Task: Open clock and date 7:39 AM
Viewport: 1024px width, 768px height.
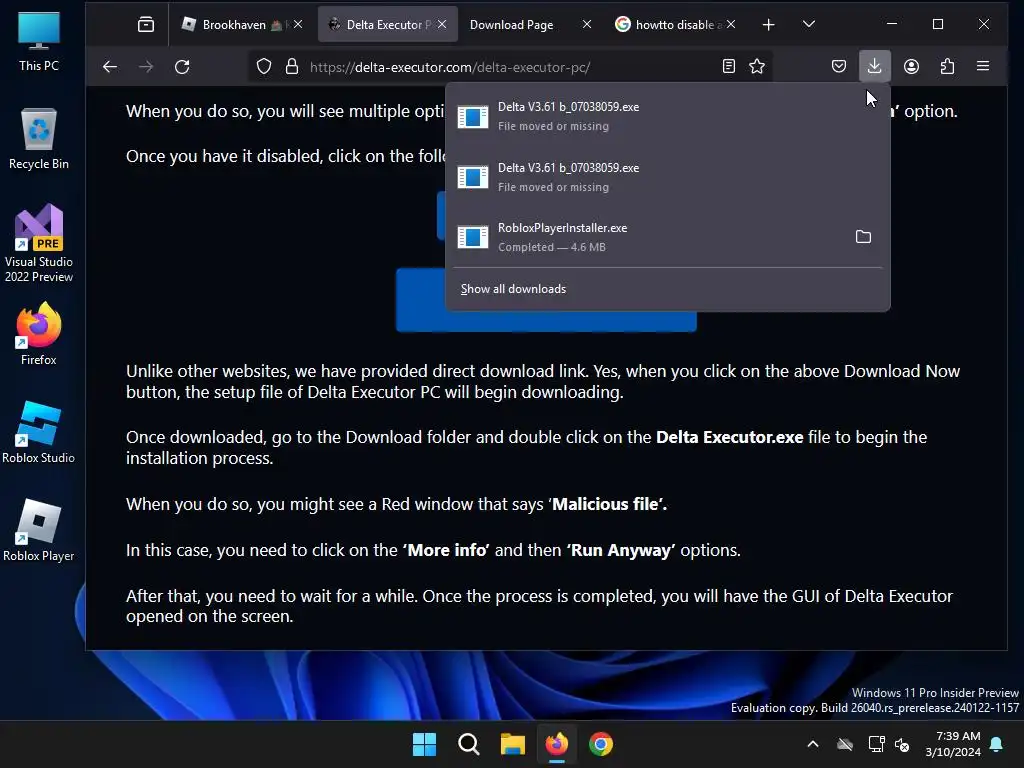Action: 953,744
